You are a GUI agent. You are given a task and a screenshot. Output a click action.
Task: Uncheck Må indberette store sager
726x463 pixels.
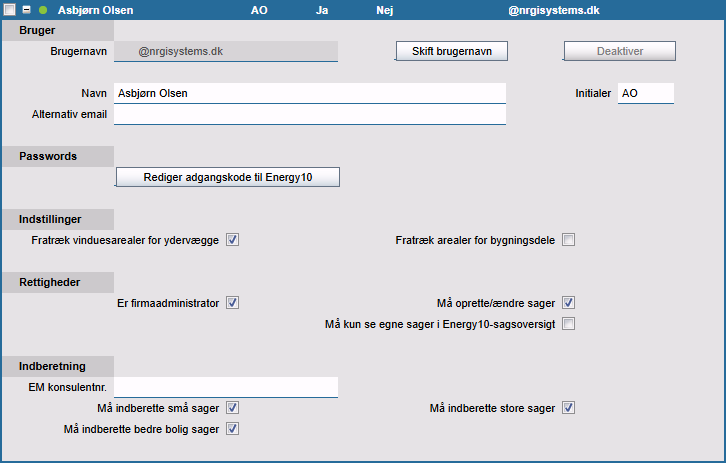pyautogui.click(x=568, y=408)
